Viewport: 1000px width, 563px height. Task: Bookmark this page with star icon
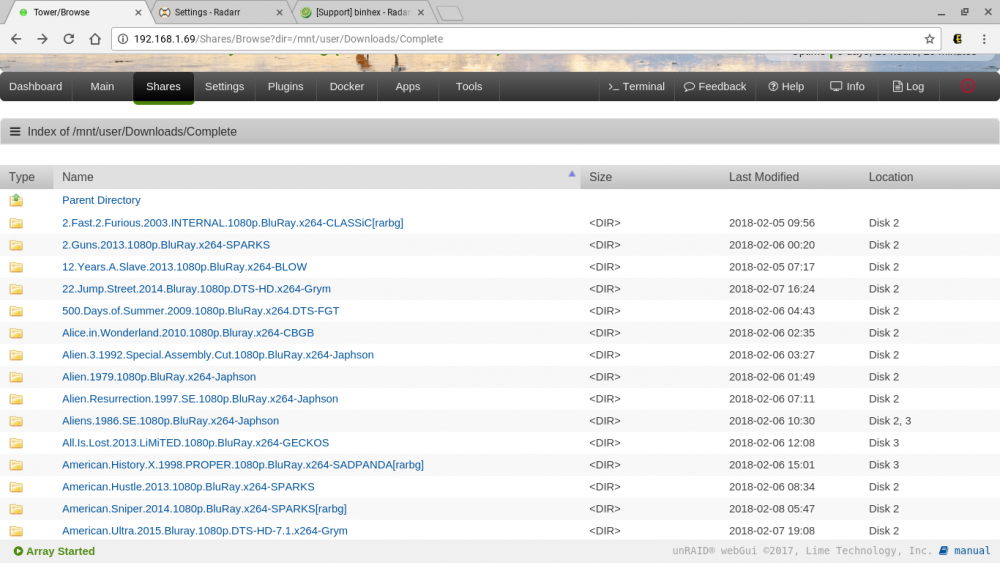(929, 39)
